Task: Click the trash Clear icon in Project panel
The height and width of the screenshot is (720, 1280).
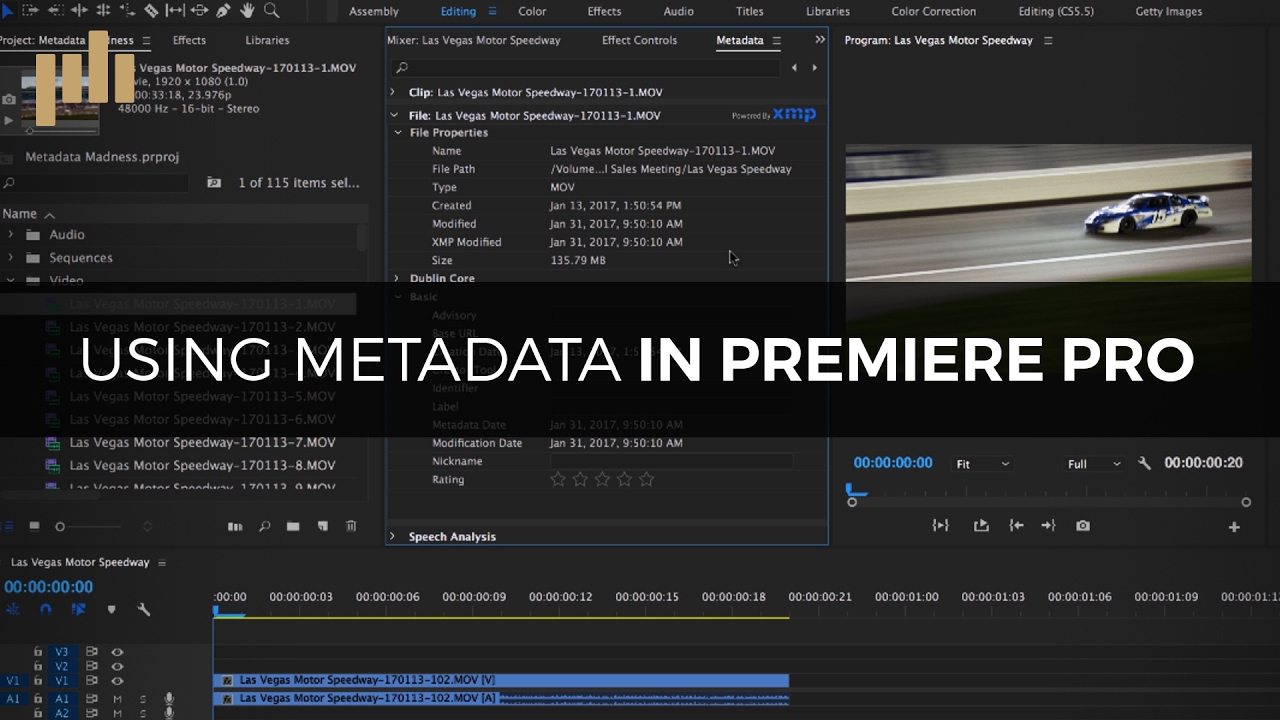Action: (x=351, y=526)
